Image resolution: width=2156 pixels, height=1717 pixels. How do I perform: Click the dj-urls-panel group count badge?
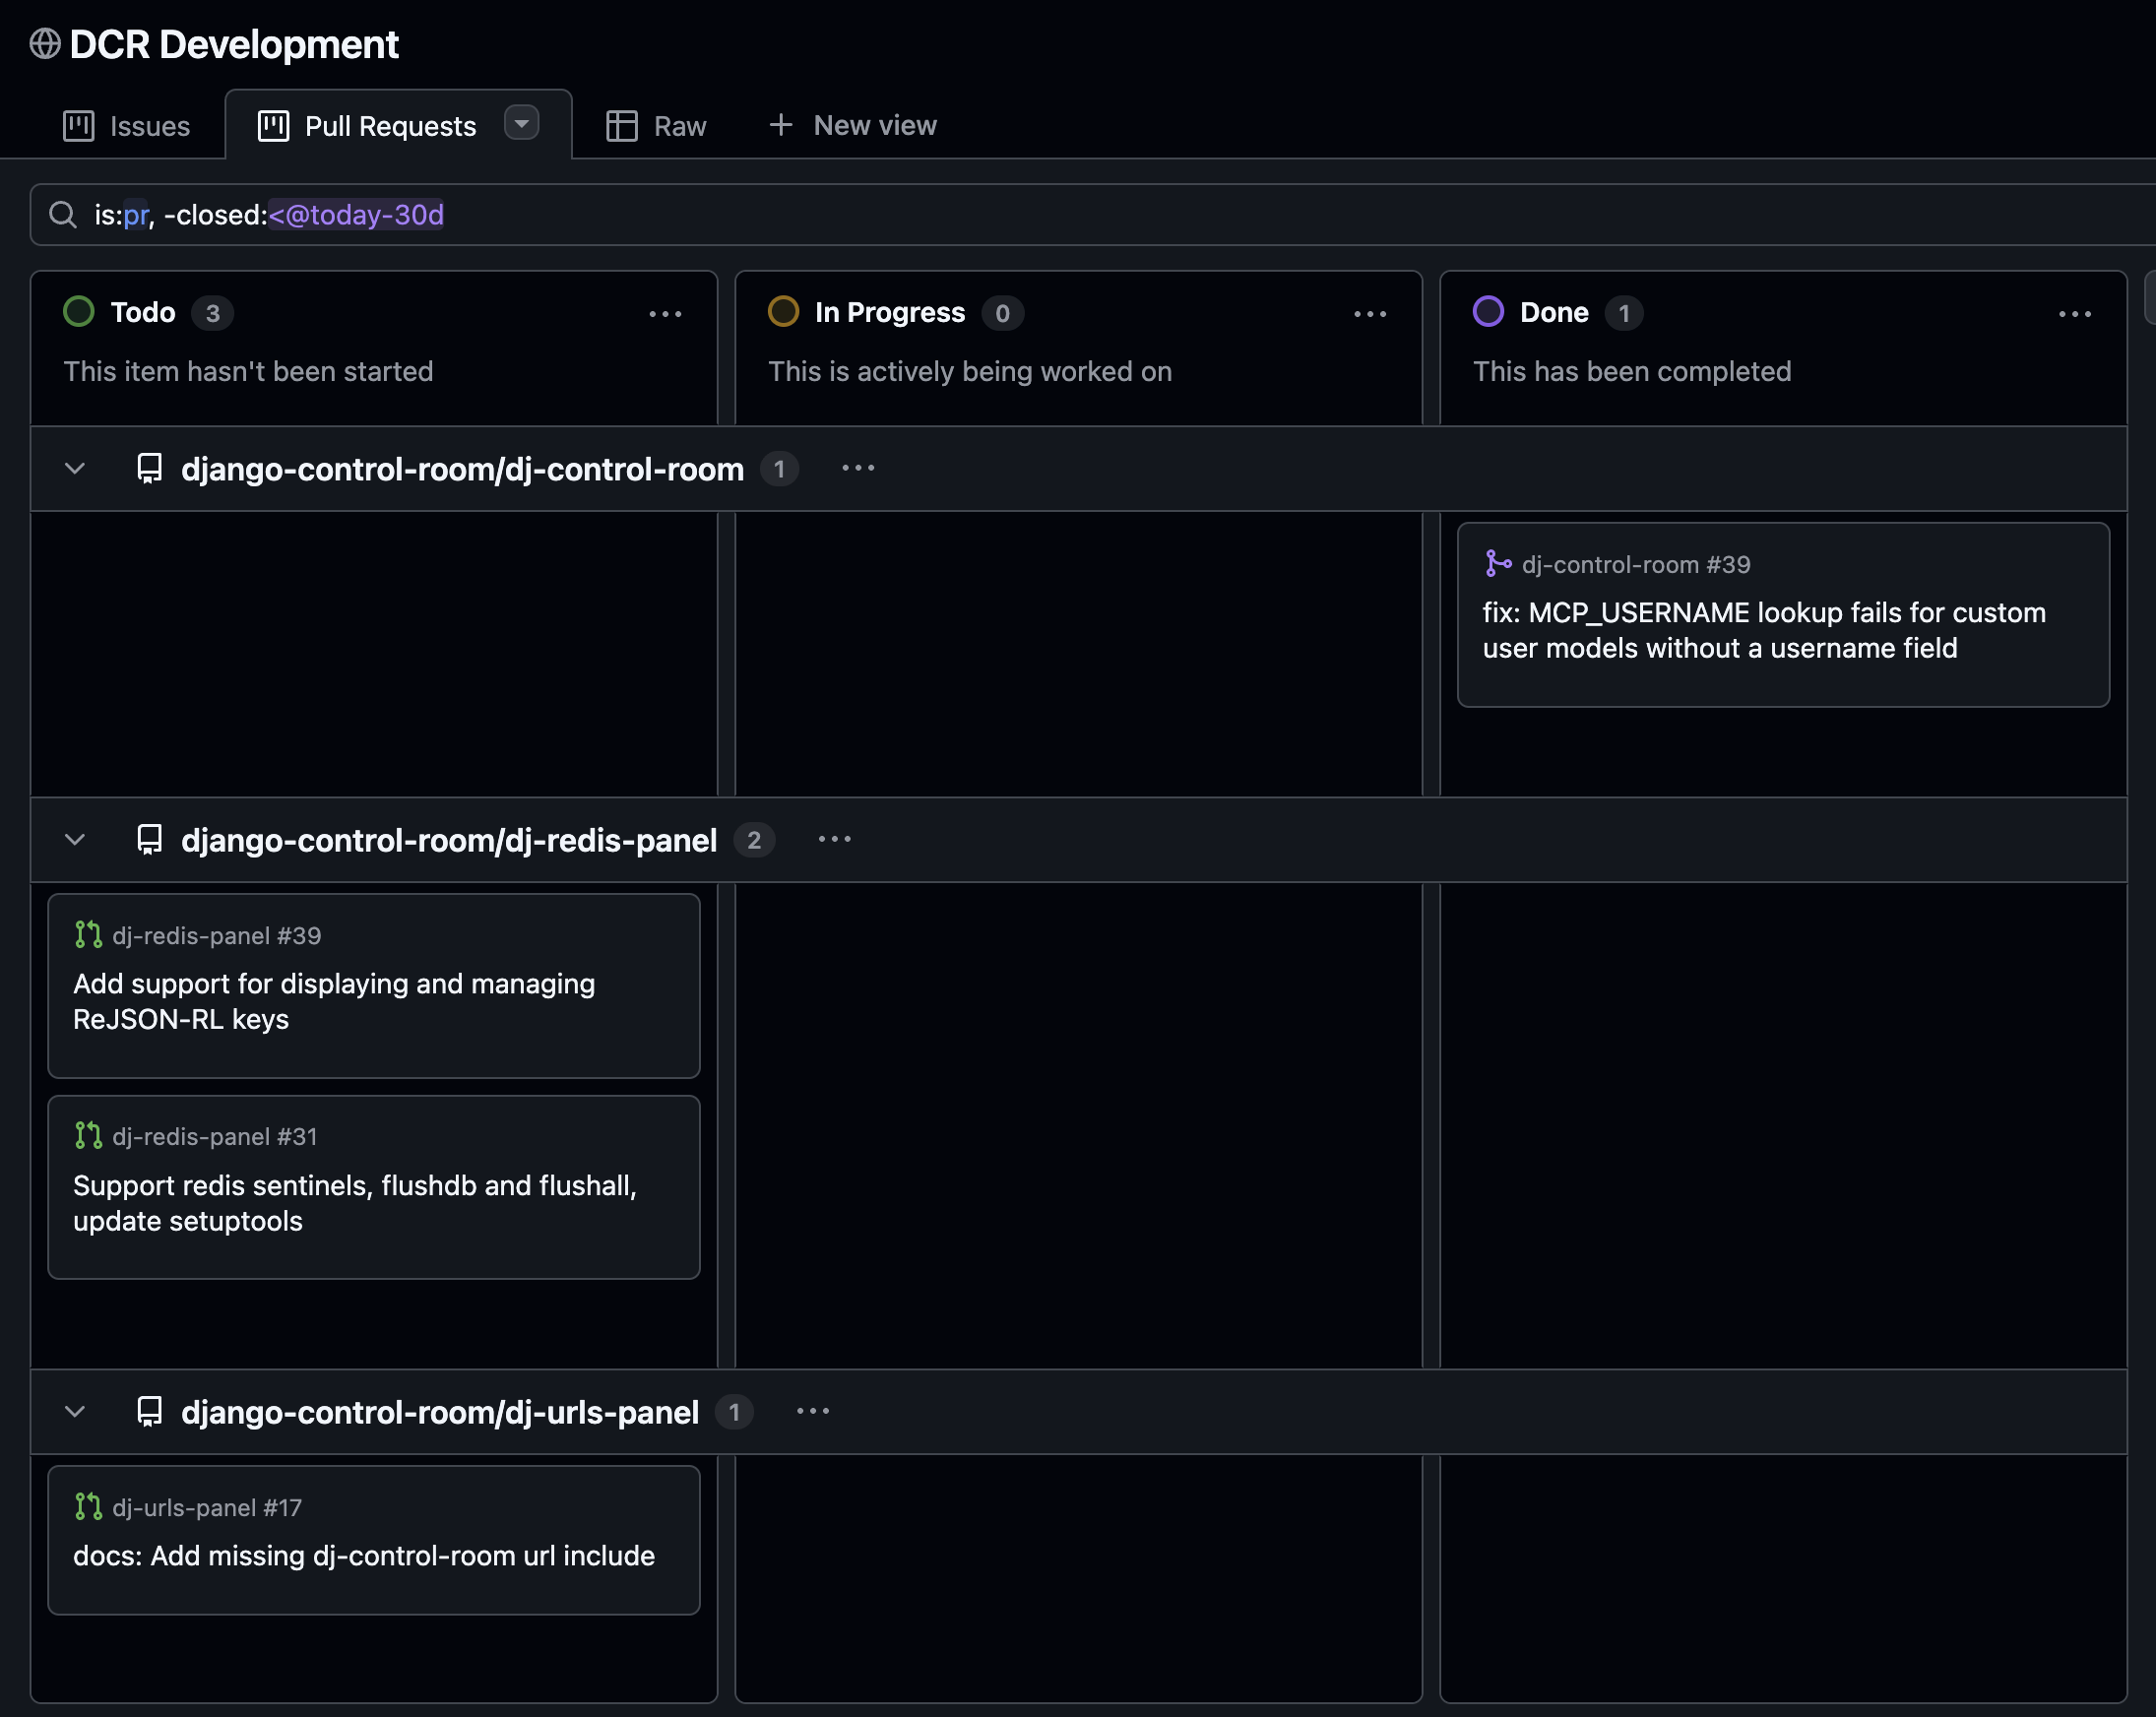point(734,1412)
